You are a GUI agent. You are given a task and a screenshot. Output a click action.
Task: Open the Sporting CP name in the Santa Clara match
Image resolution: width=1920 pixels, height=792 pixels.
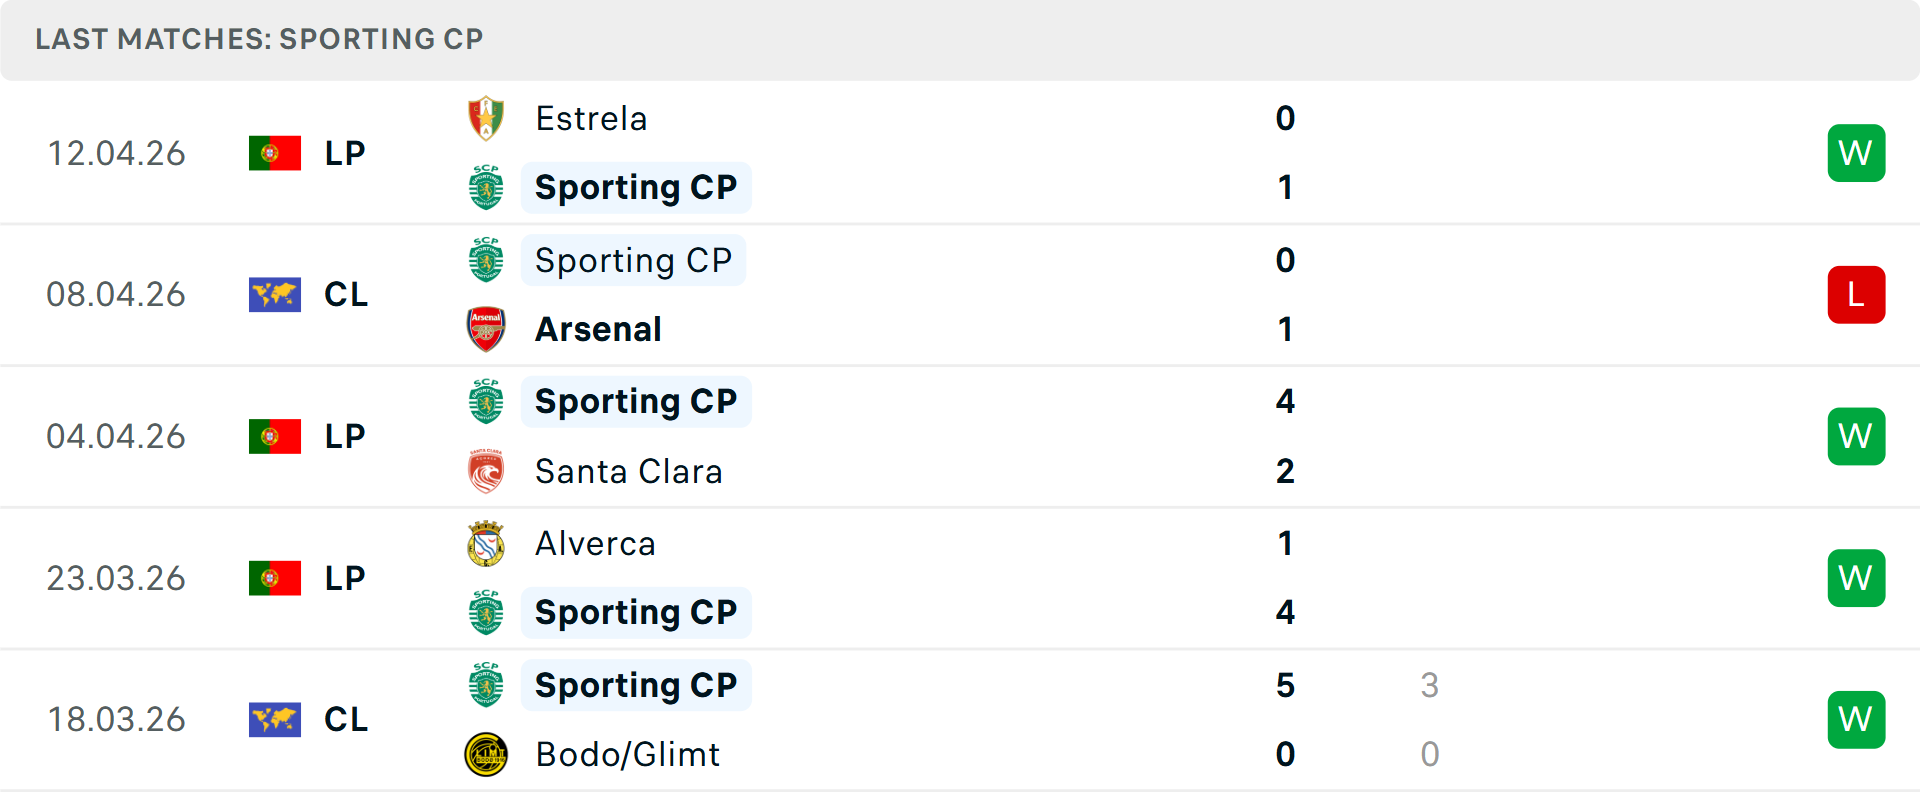click(x=636, y=401)
